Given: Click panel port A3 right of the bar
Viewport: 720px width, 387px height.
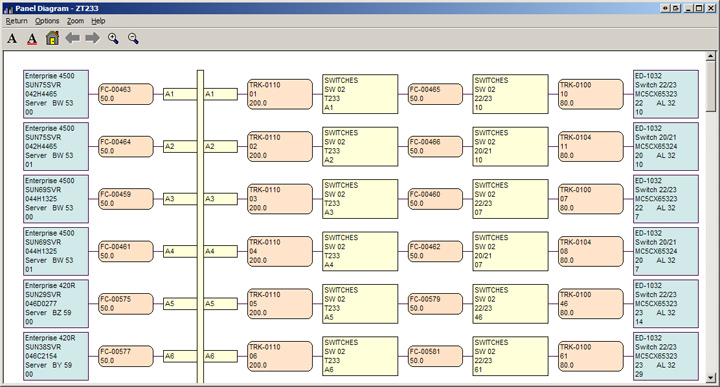Looking at the screenshot, I should coord(220,199).
